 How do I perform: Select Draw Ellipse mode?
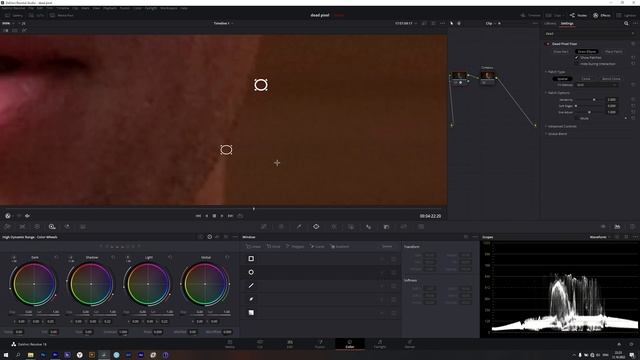587,51
